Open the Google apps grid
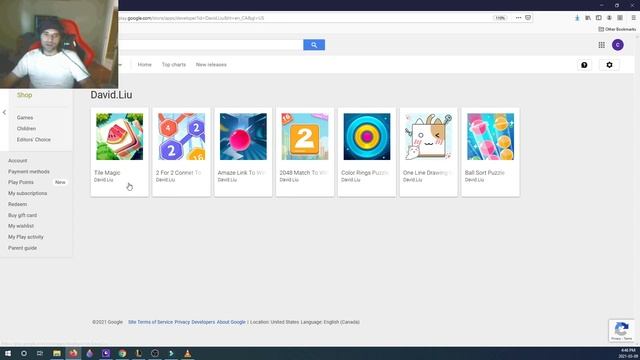The width and height of the screenshot is (640, 360). click(x=602, y=45)
